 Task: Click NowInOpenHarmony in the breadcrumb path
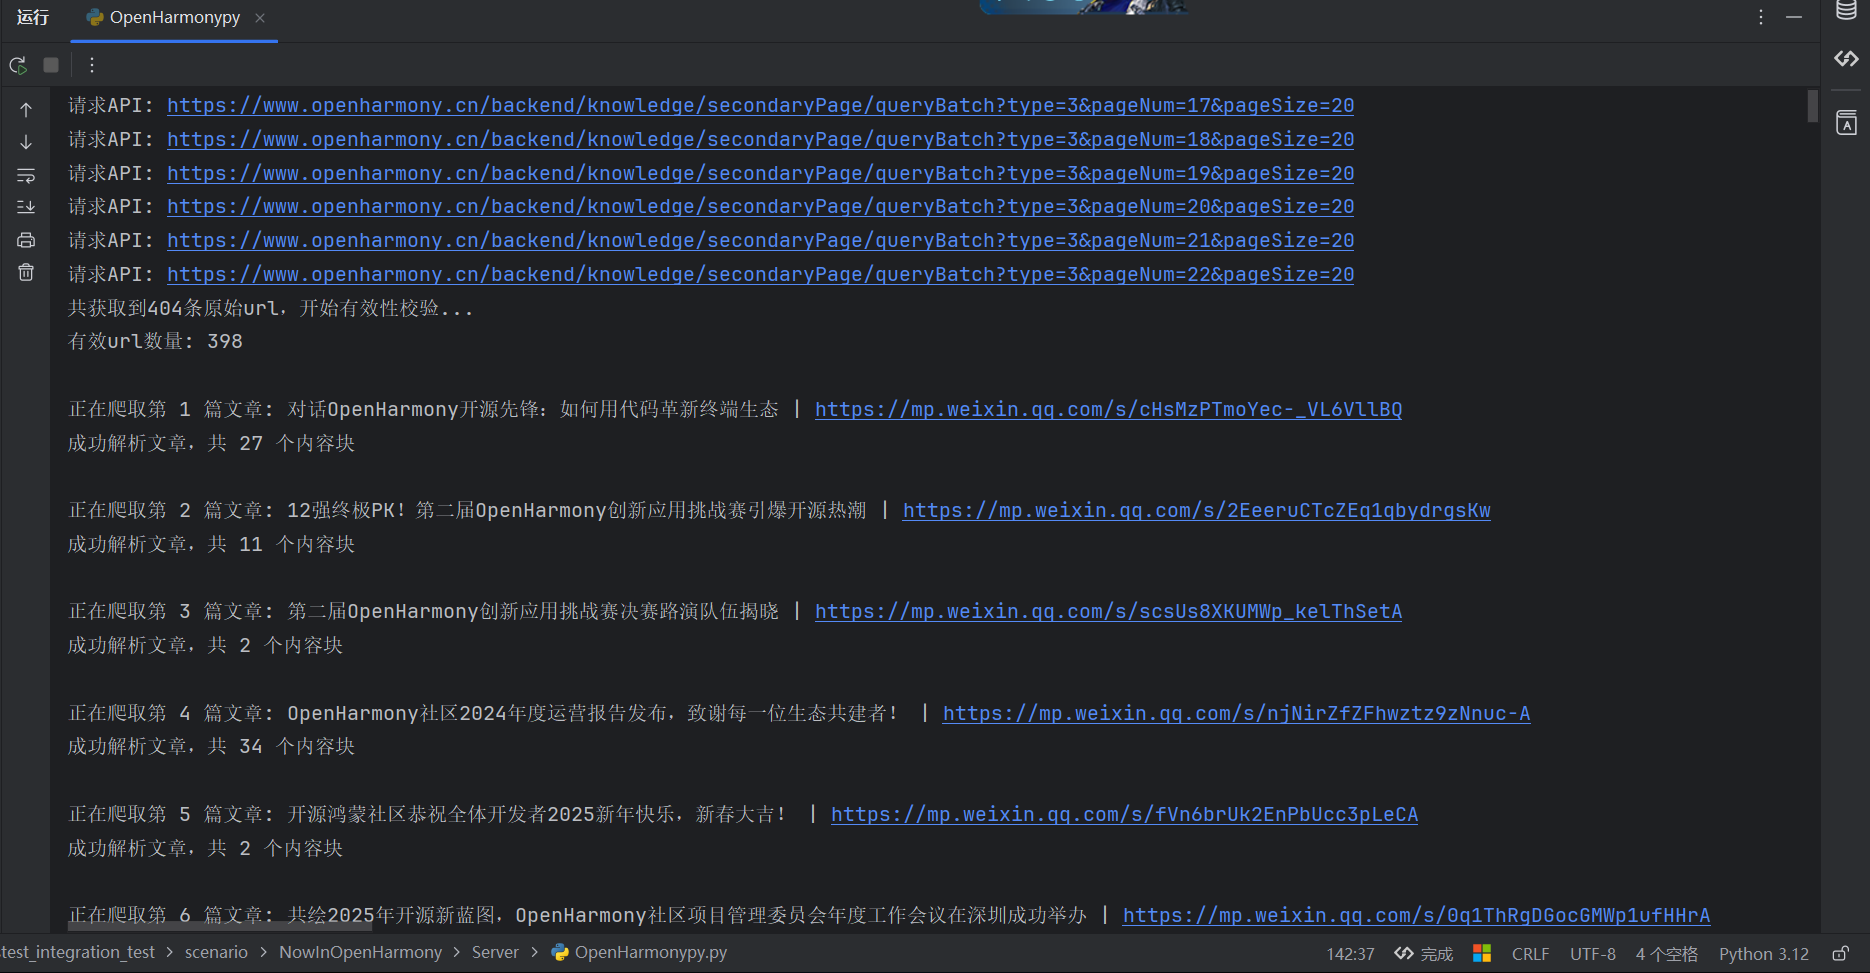coord(360,953)
